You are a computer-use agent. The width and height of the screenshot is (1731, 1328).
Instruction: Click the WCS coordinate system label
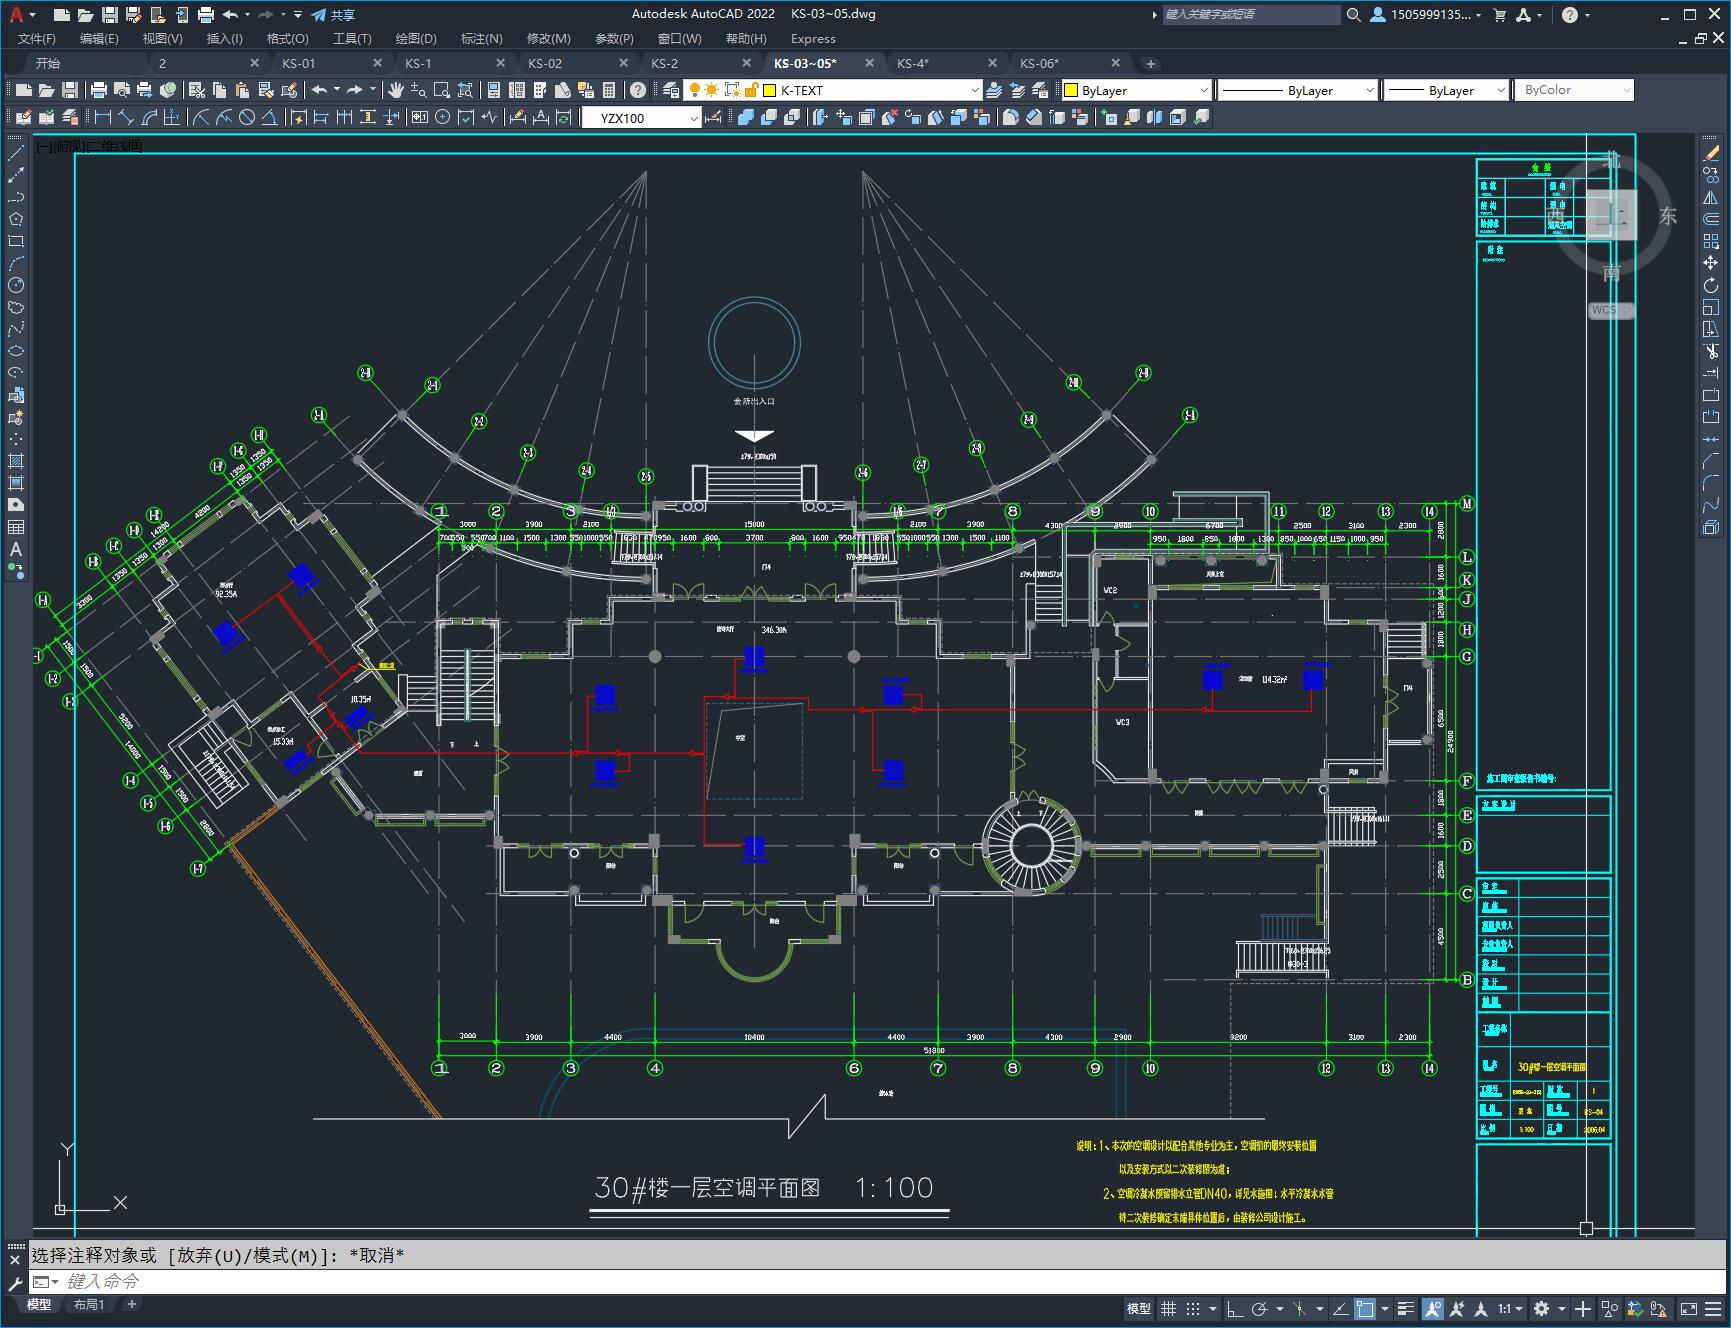pos(1609,310)
